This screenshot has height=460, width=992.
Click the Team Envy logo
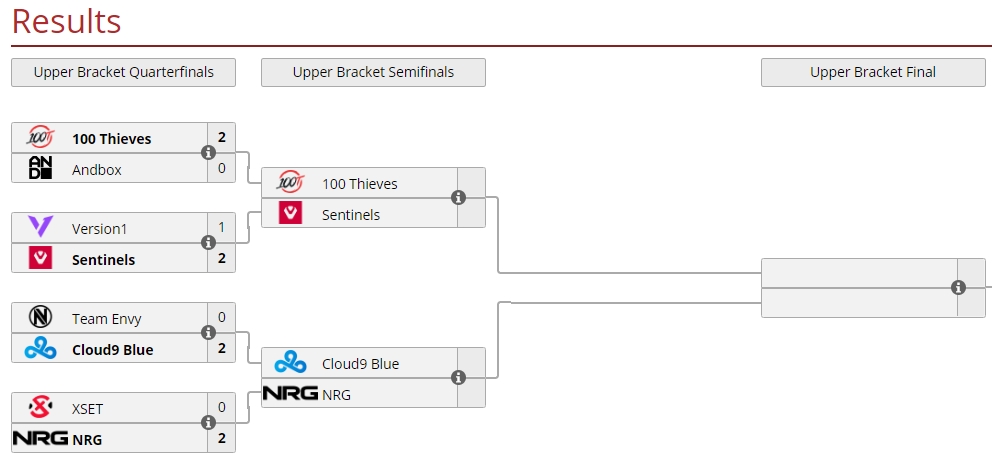40,318
